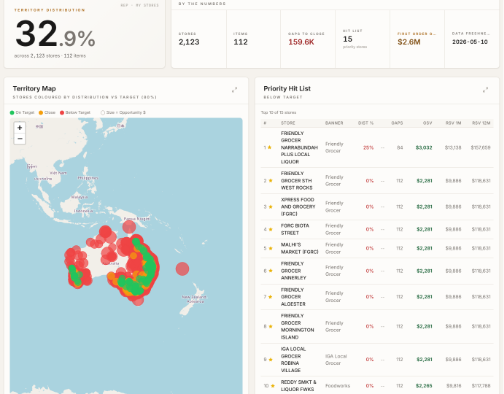Open the Gaps to Close 159.6K card
This screenshot has width=504, height=394.
[x=308, y=39]
